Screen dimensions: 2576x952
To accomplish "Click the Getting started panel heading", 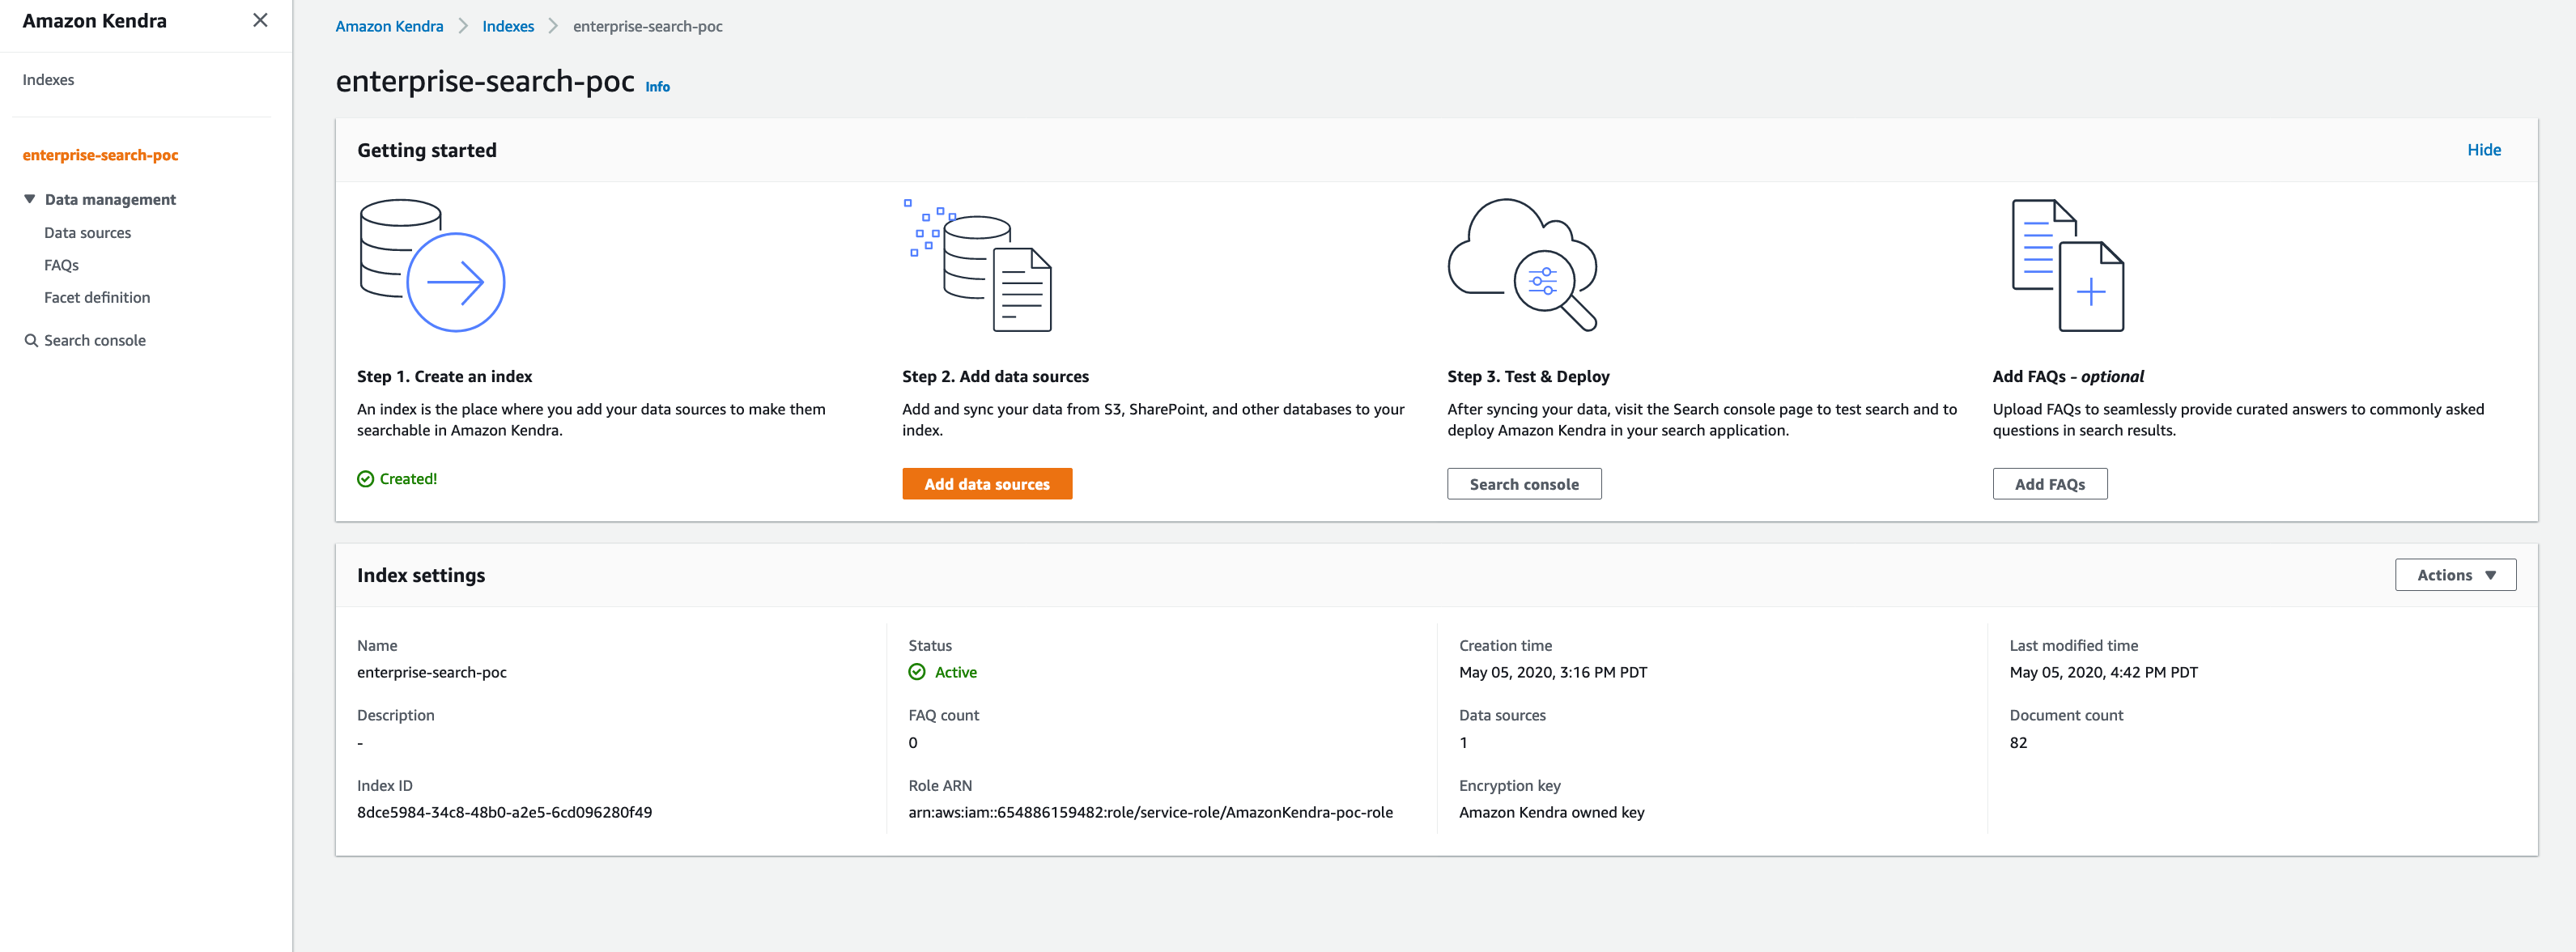I will (427, 150).
